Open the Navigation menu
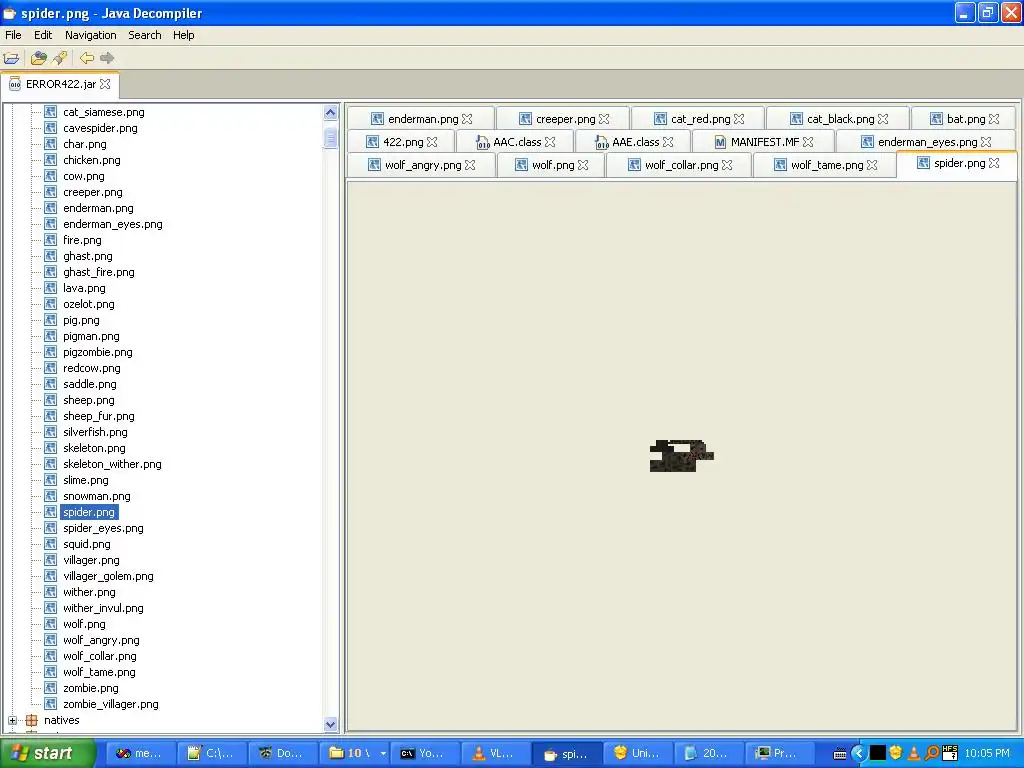The height and width of the screenshot is (768, 1024). click(x=91, y=35)
